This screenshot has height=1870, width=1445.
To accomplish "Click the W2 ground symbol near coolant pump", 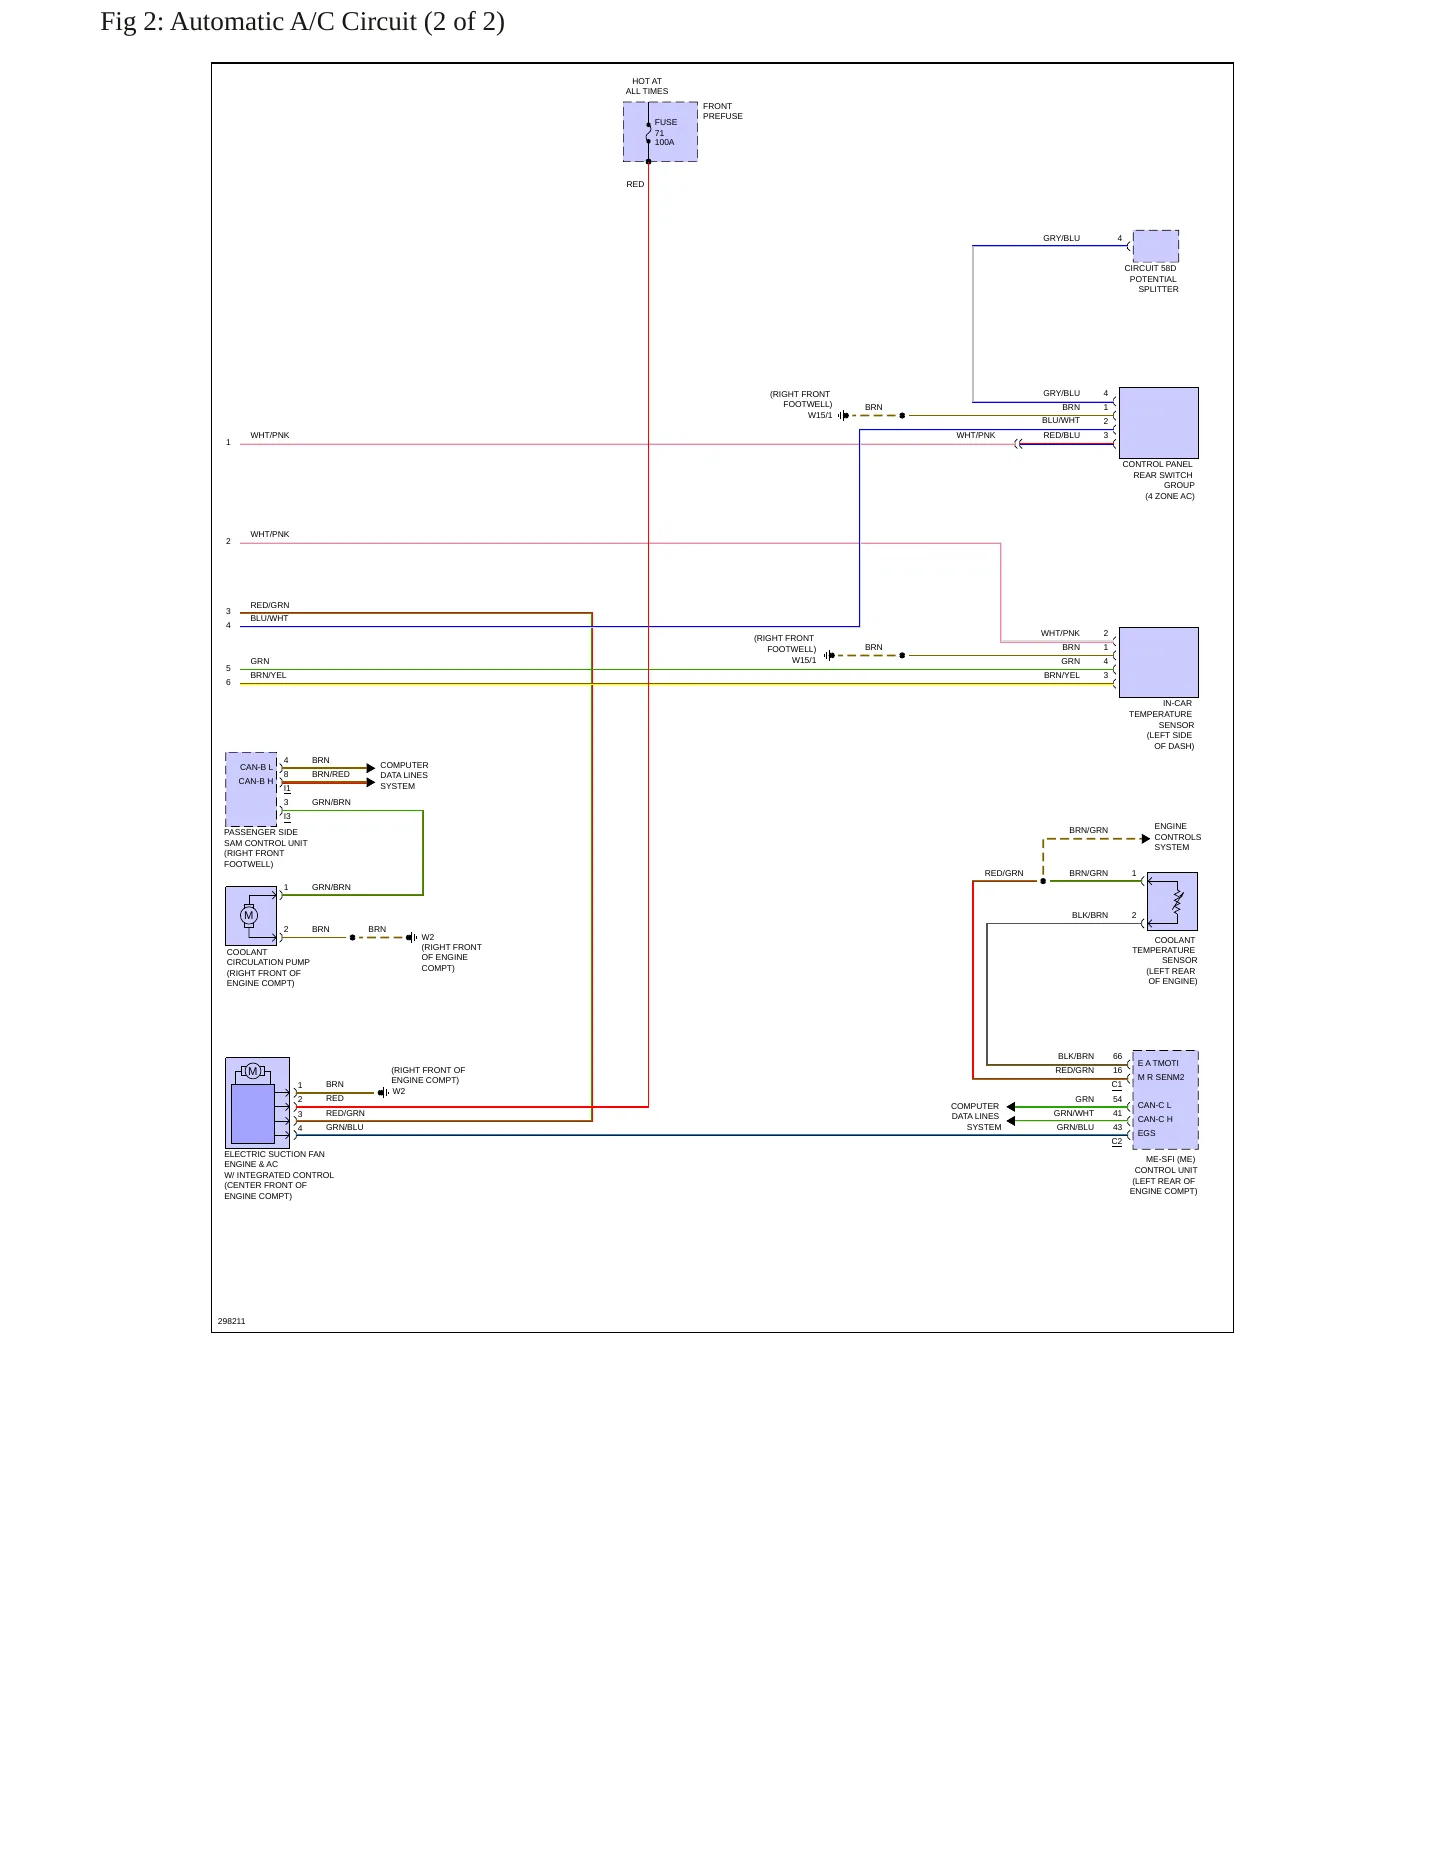I will pos(412,938).
